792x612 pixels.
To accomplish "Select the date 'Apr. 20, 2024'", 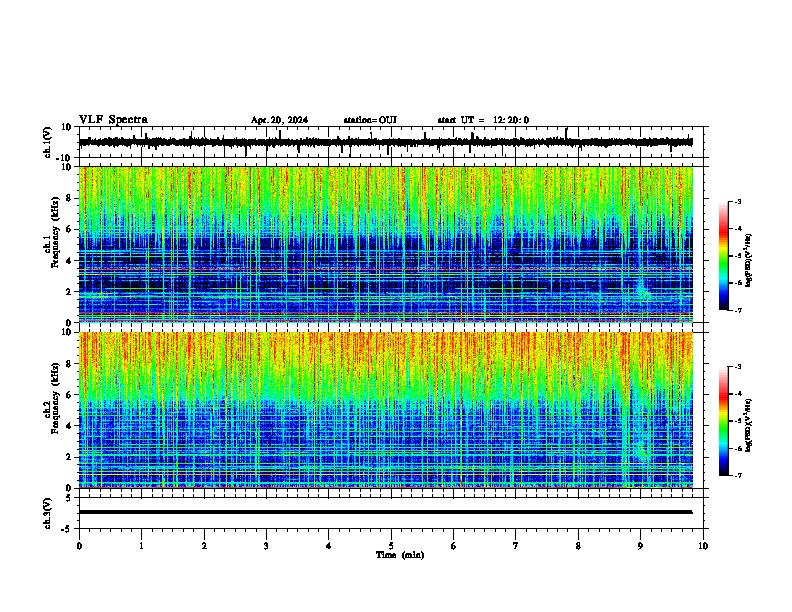I will point(279,120).
